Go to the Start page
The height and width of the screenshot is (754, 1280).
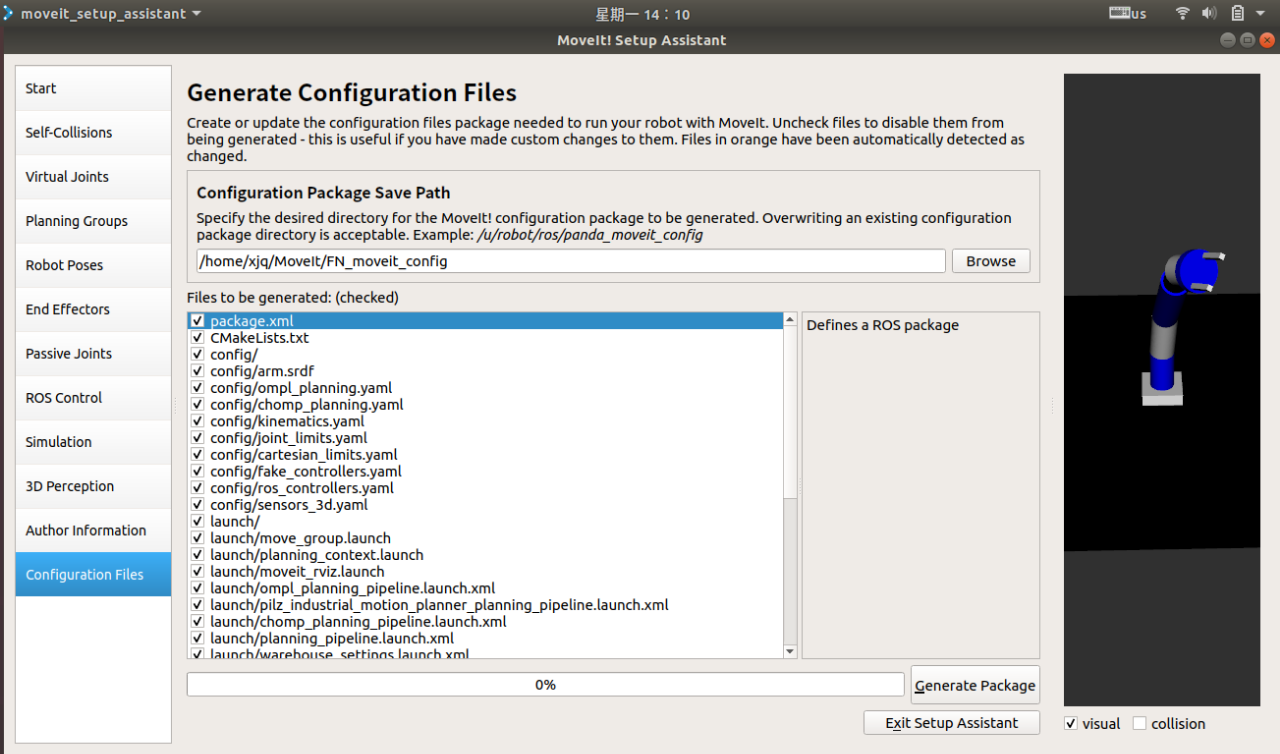click(x=93, y=88)
